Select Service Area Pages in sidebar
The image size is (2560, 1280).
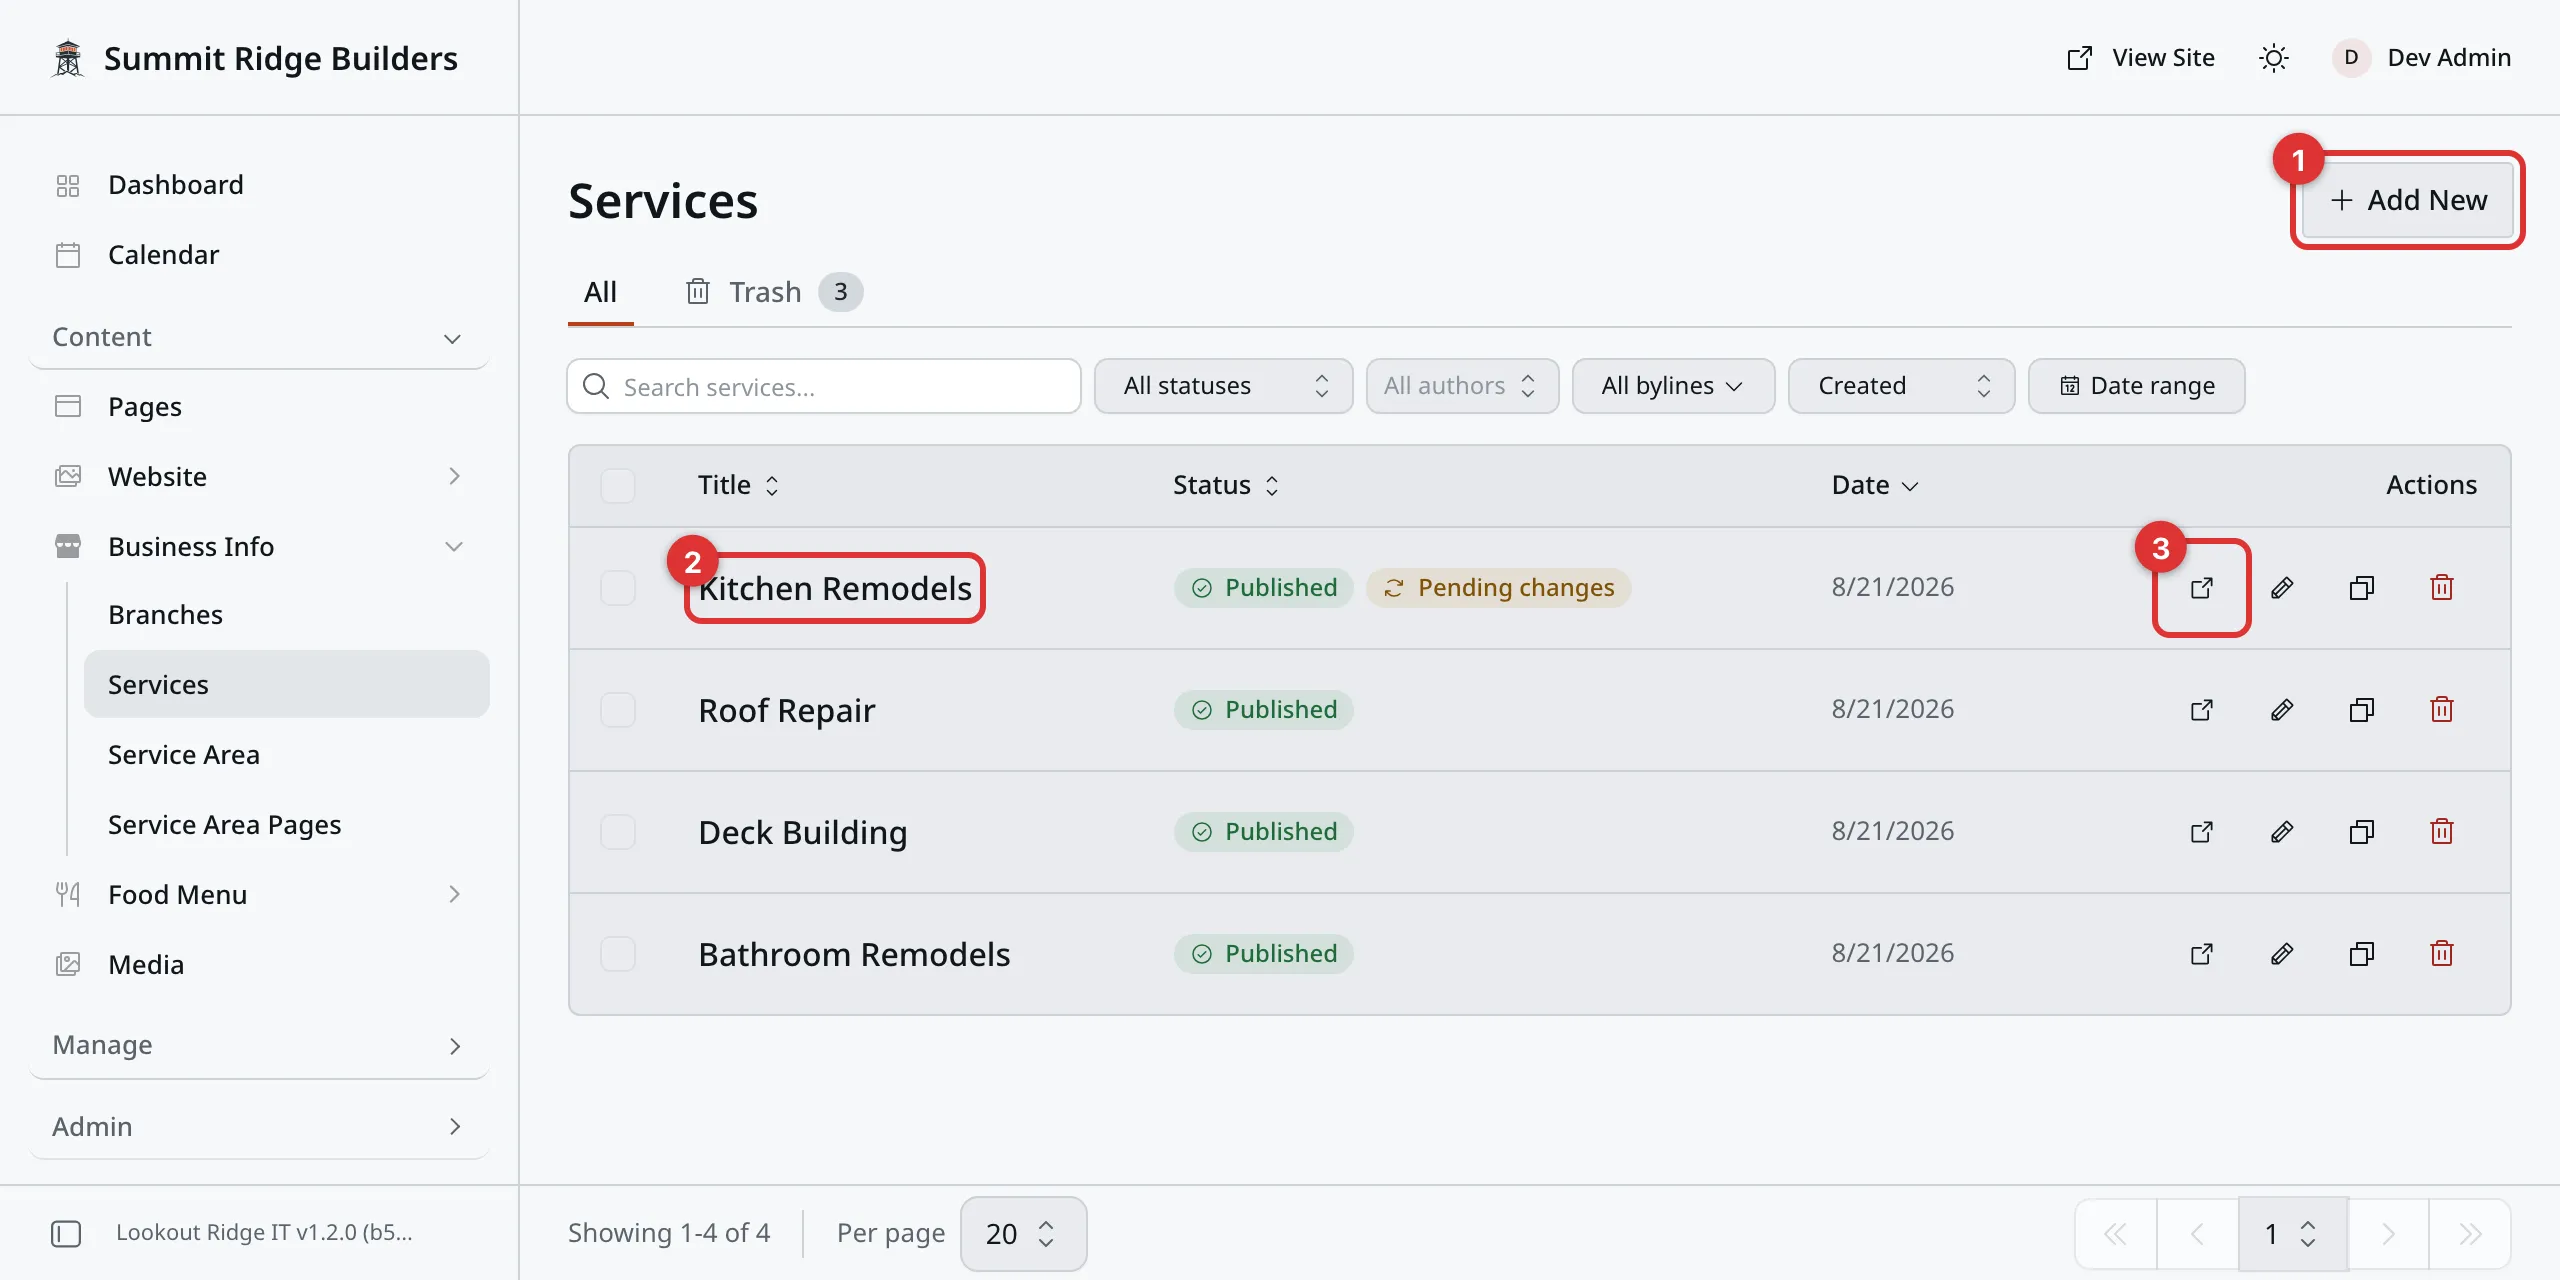287,825
